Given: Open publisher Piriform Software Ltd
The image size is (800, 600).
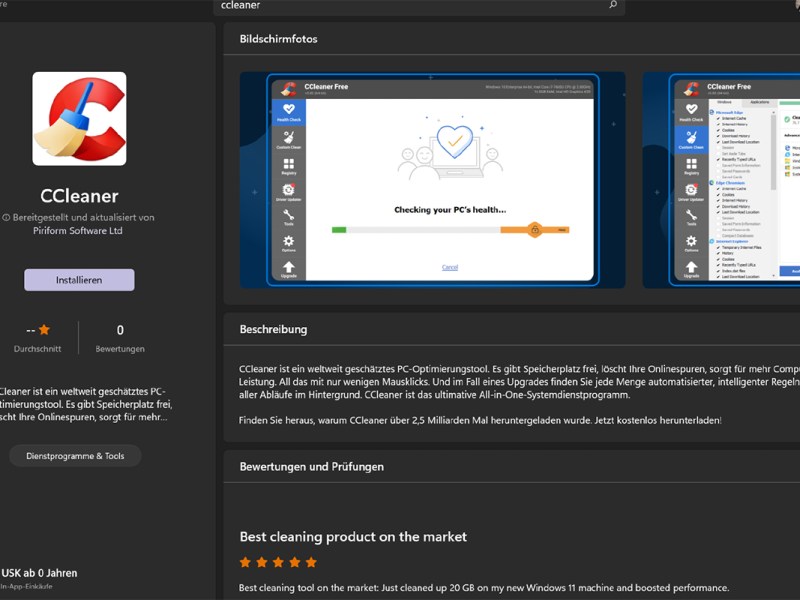Looking at the screenshot, I should pyautogui.click(x=78, y=231).
